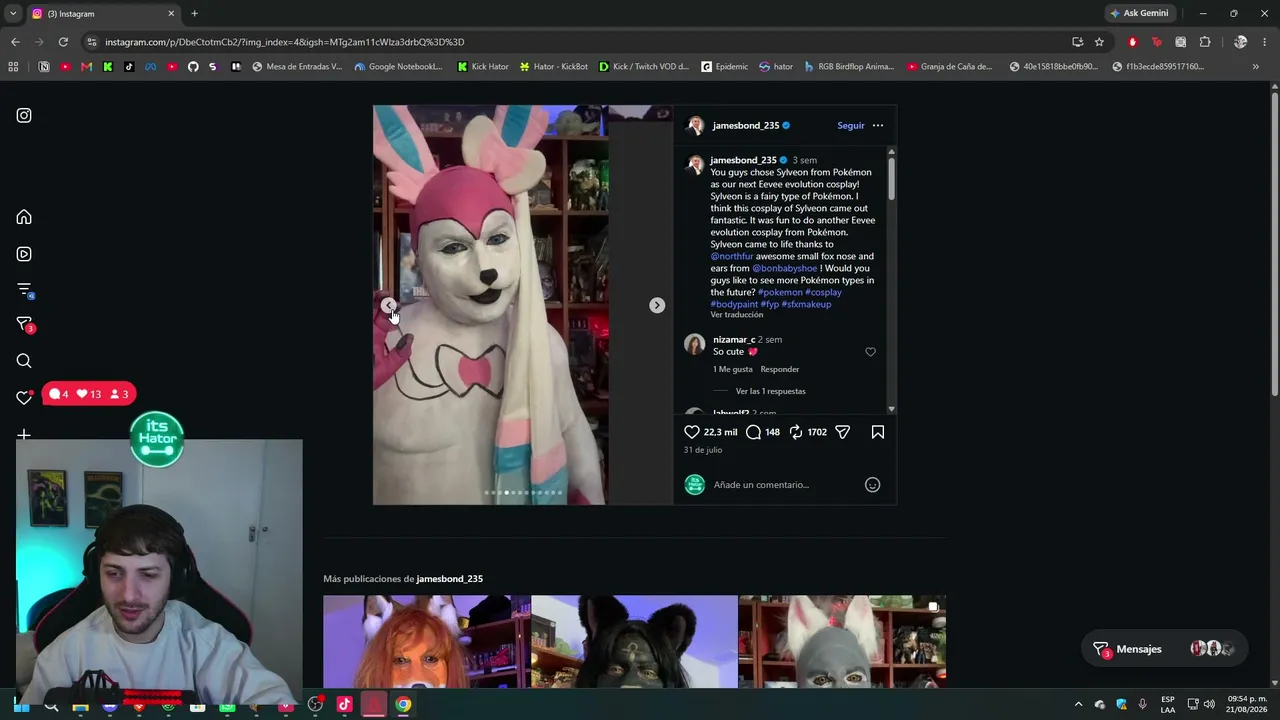The image size is (1280, 720).
Task: Share the post with paper plane icon
Action: coord(842,432)
